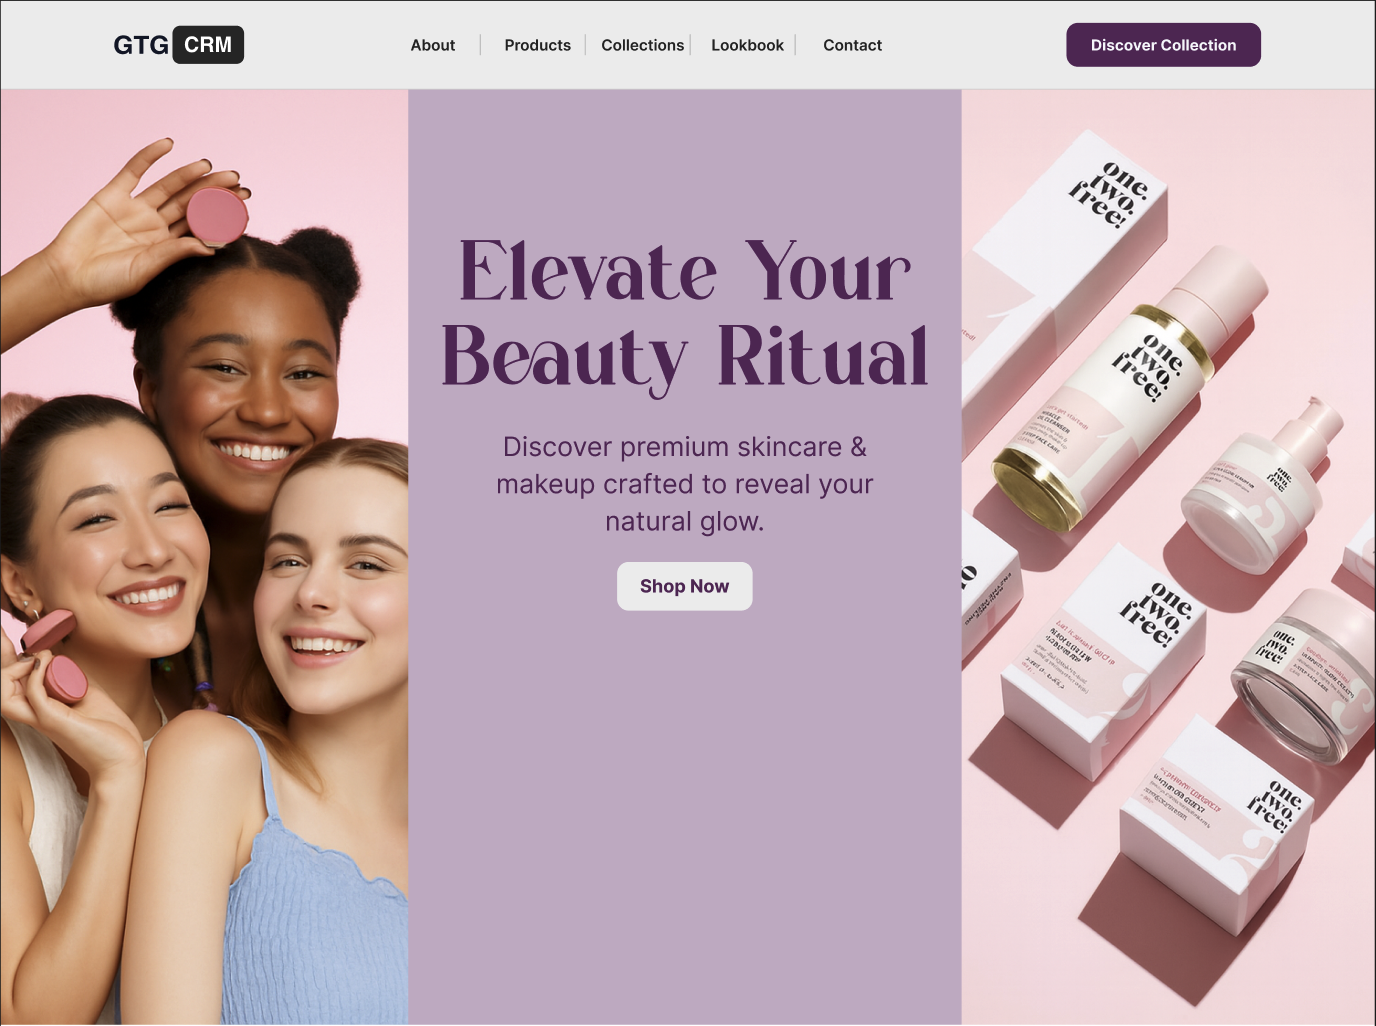The height and width of the screenshot is (1026, 1376).
Task: Go to the Products menu item
Action: 537,45
